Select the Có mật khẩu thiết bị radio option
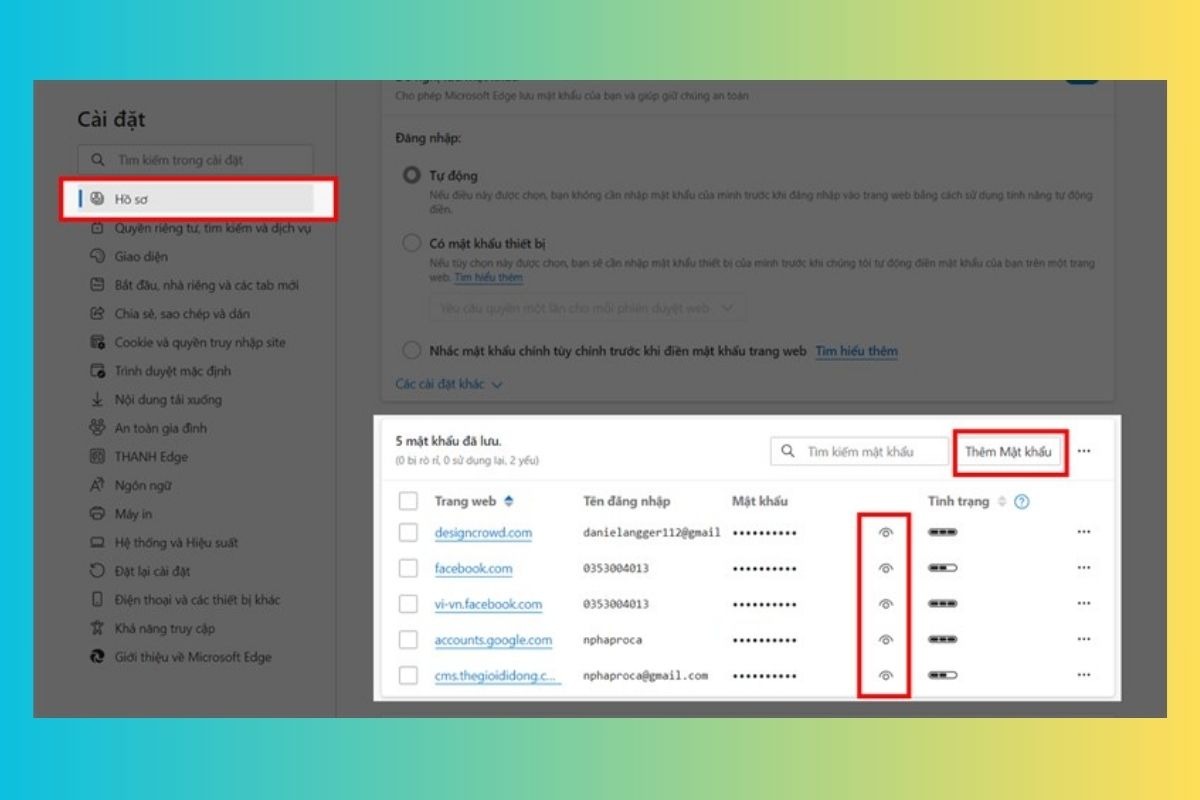 [411, 243]
